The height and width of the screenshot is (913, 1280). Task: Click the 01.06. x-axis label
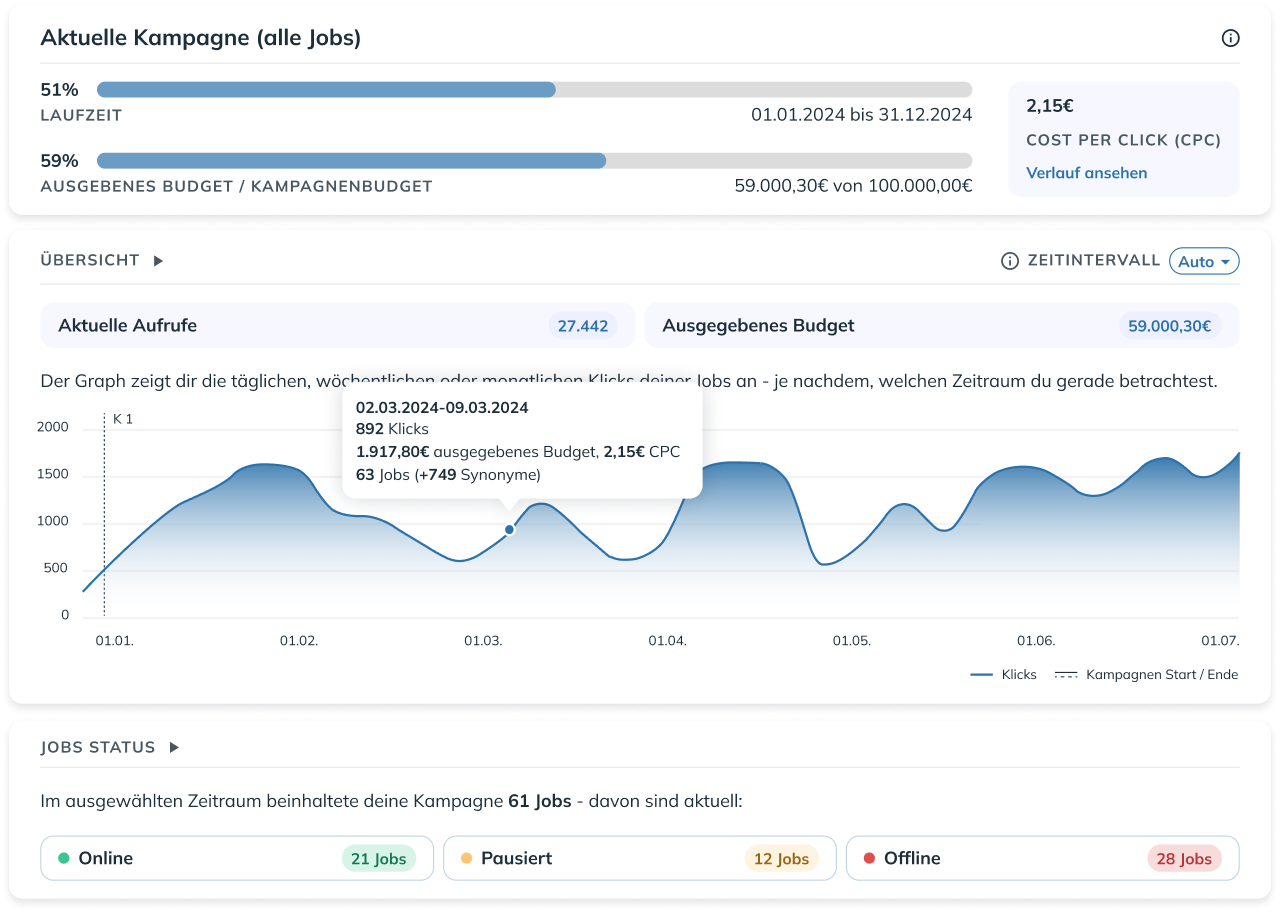click(x=1036, y=641)
